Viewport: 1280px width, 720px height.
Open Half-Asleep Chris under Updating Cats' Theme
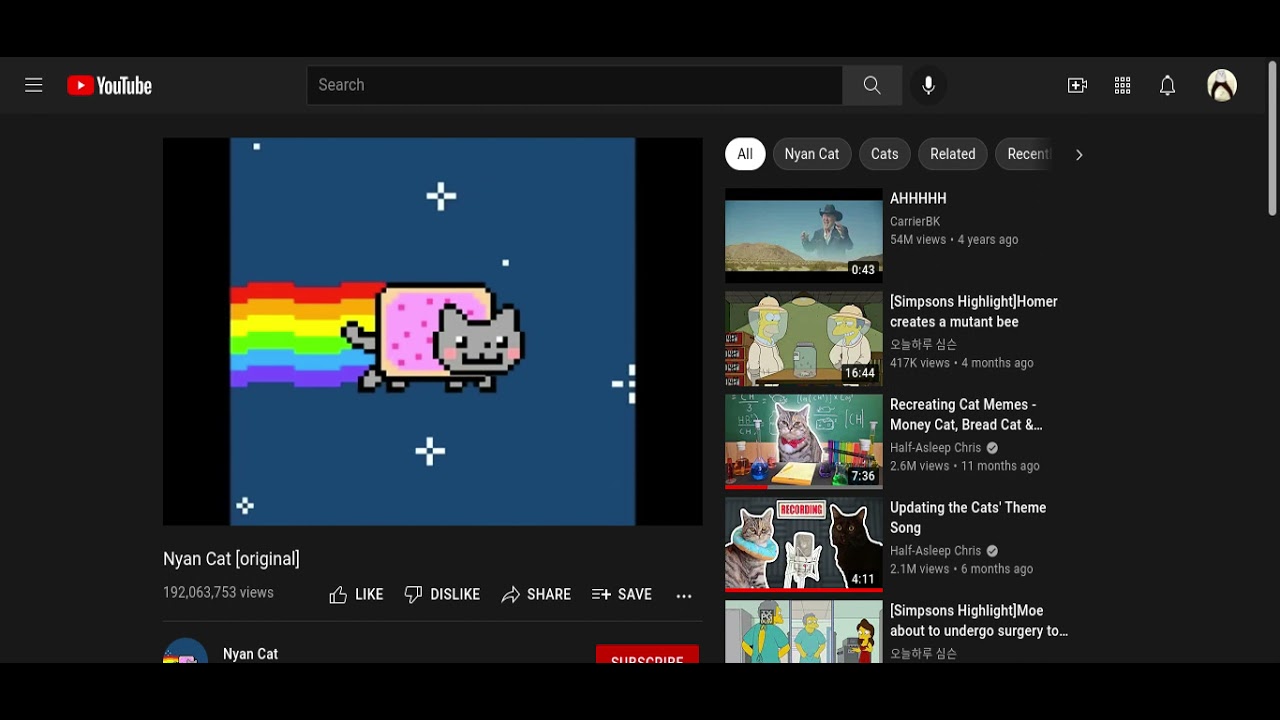935,550
